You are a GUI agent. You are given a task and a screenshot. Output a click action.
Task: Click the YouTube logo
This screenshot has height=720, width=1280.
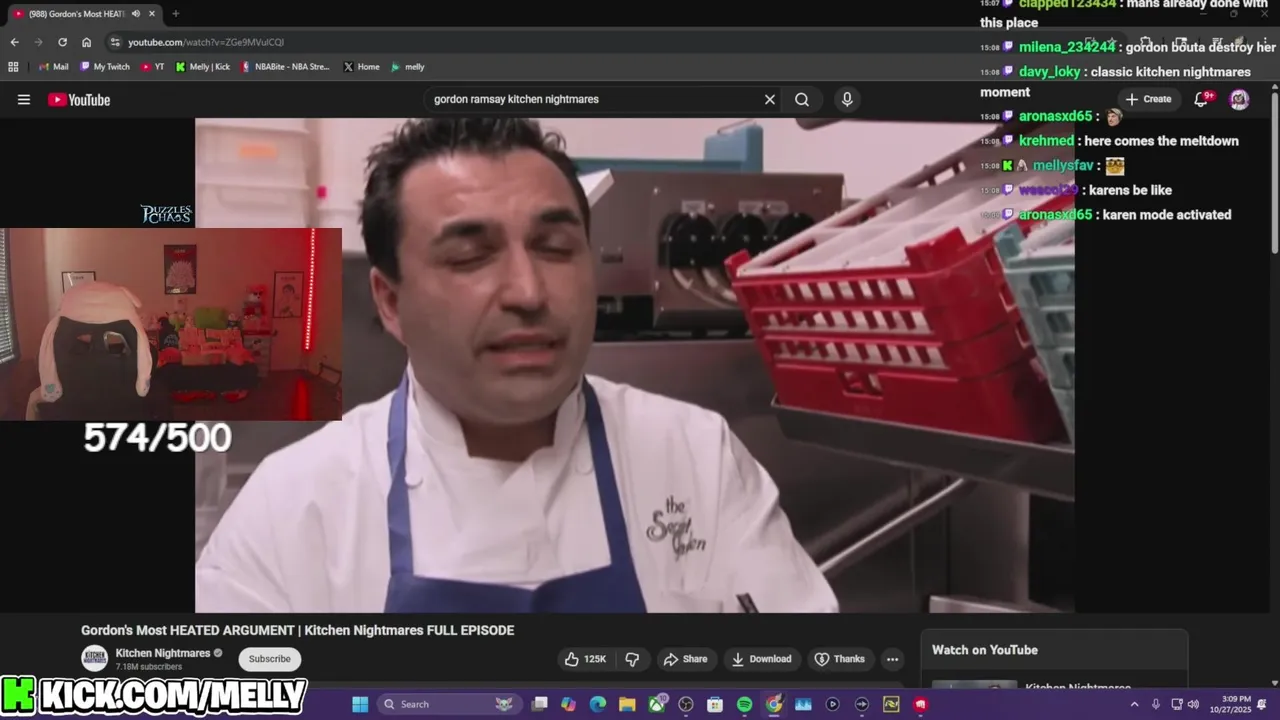click(x=79, y=99)
